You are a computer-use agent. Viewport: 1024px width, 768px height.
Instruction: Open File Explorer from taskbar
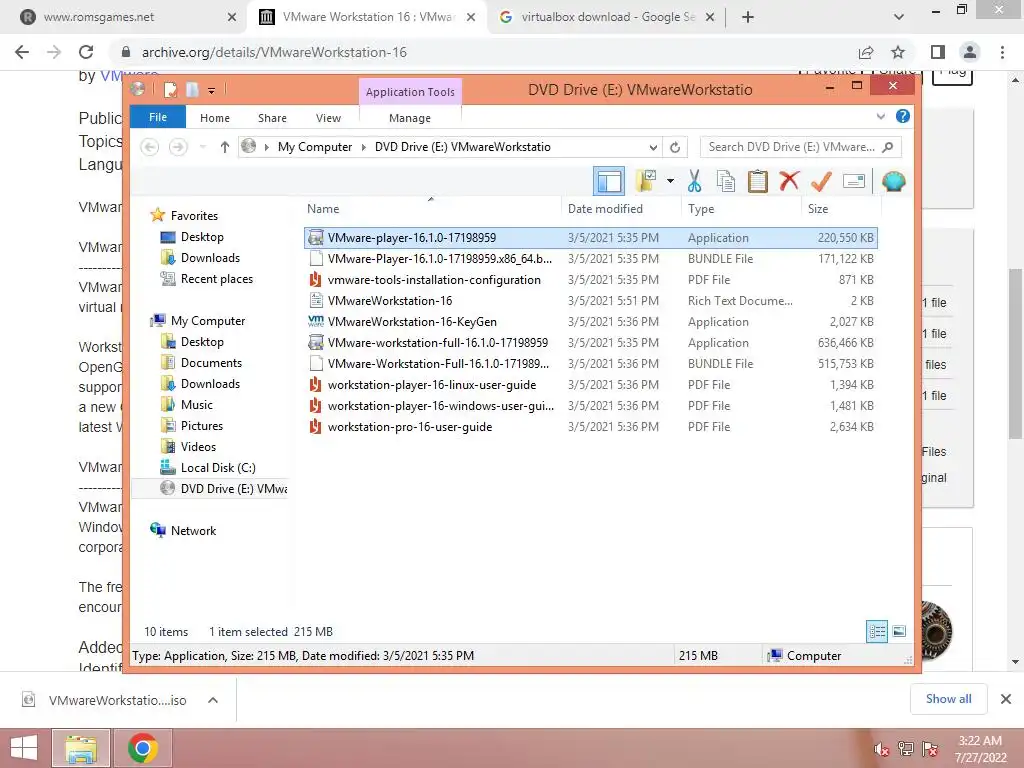[x=81, y=748]
